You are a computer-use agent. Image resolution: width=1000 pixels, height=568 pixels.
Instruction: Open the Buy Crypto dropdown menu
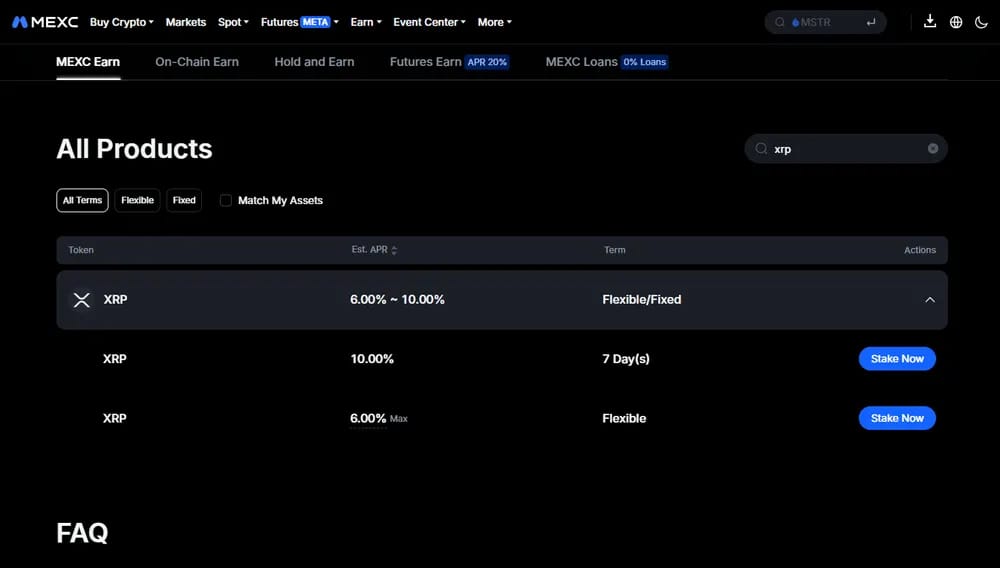click(122, 22)
